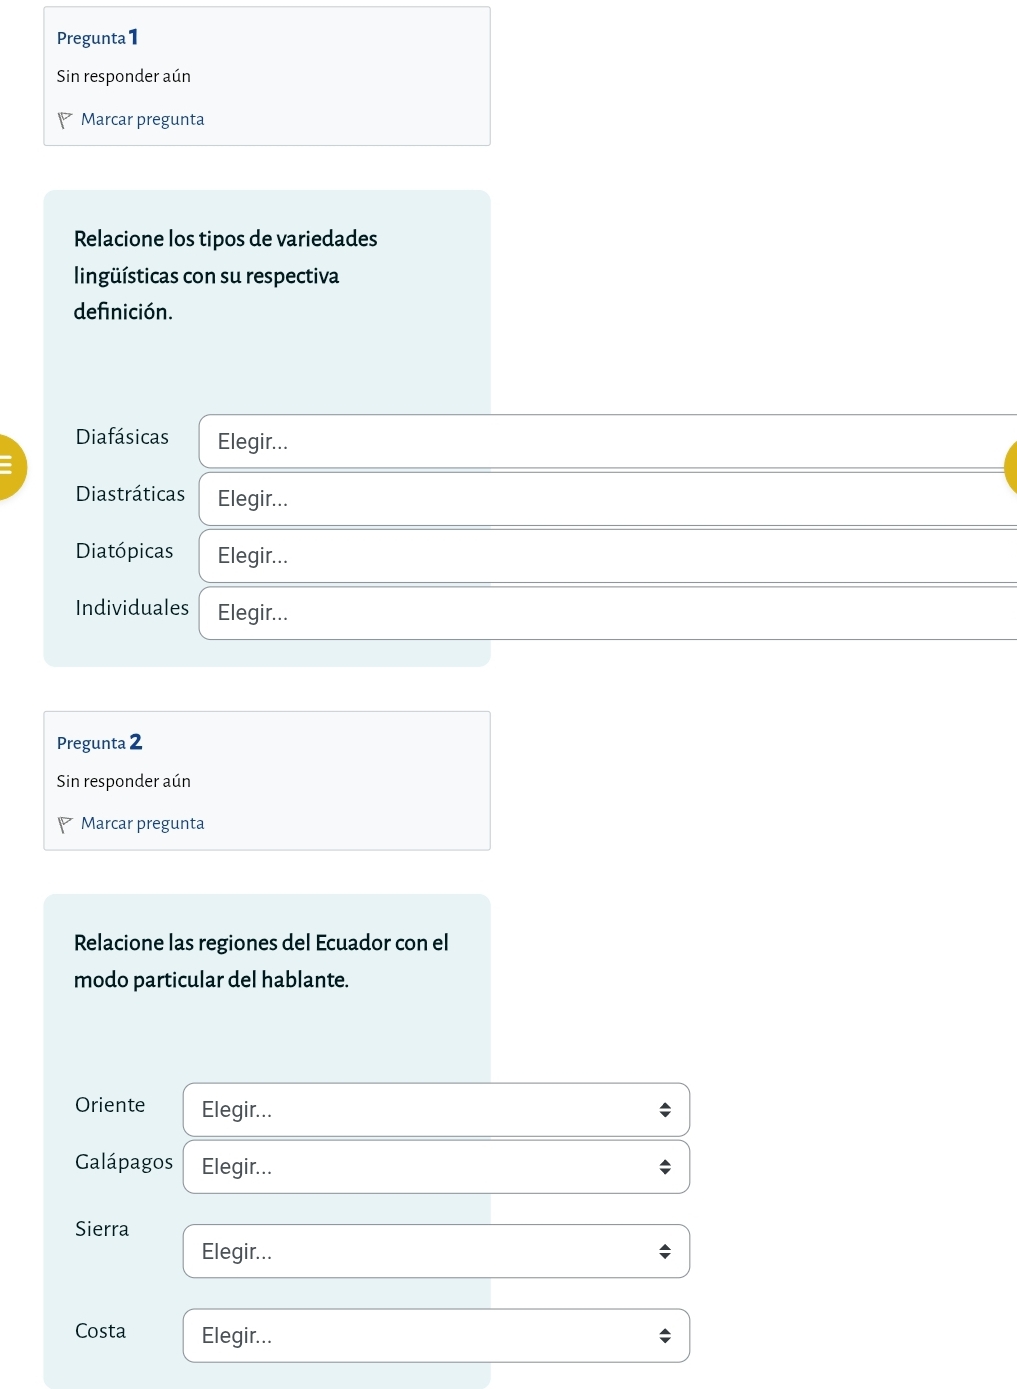Click the Pregunta 1 heading
1017x1389 pixels.
point(97,38)
